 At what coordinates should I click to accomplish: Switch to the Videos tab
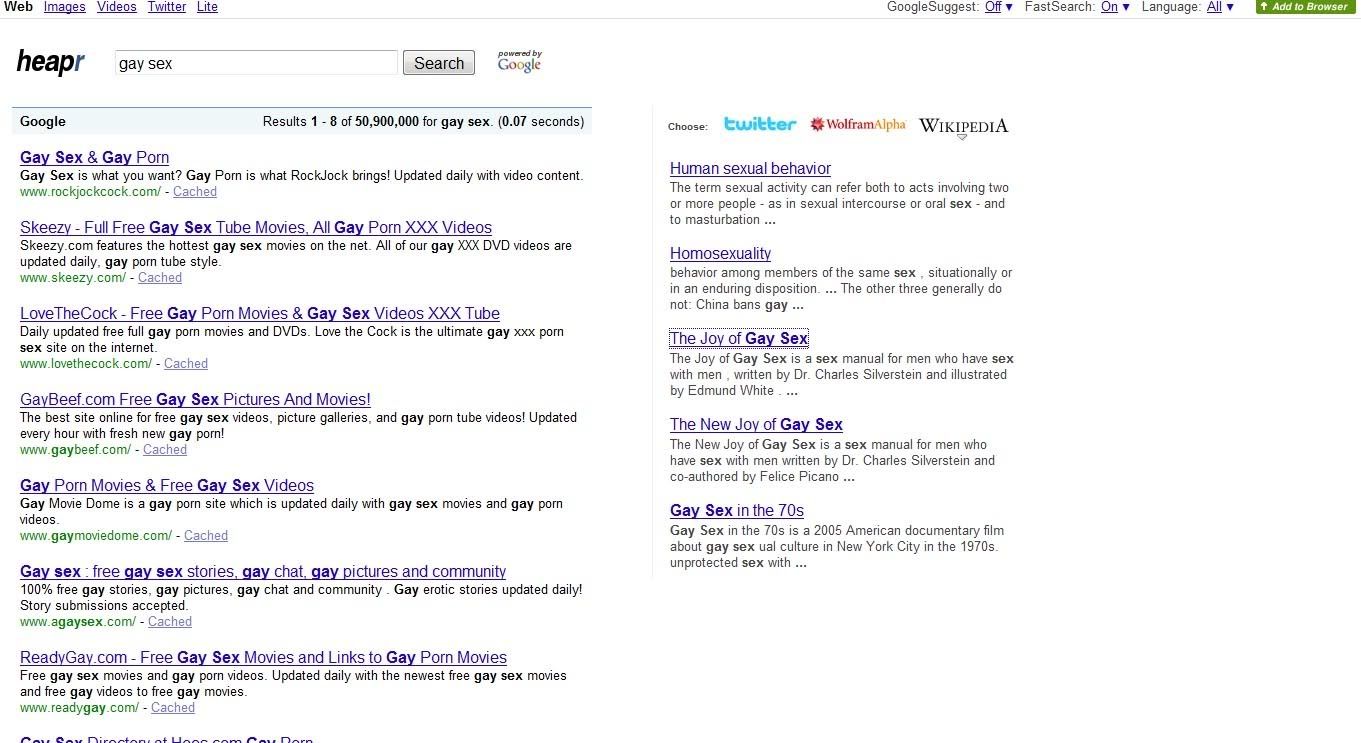(x=117, y=7)
